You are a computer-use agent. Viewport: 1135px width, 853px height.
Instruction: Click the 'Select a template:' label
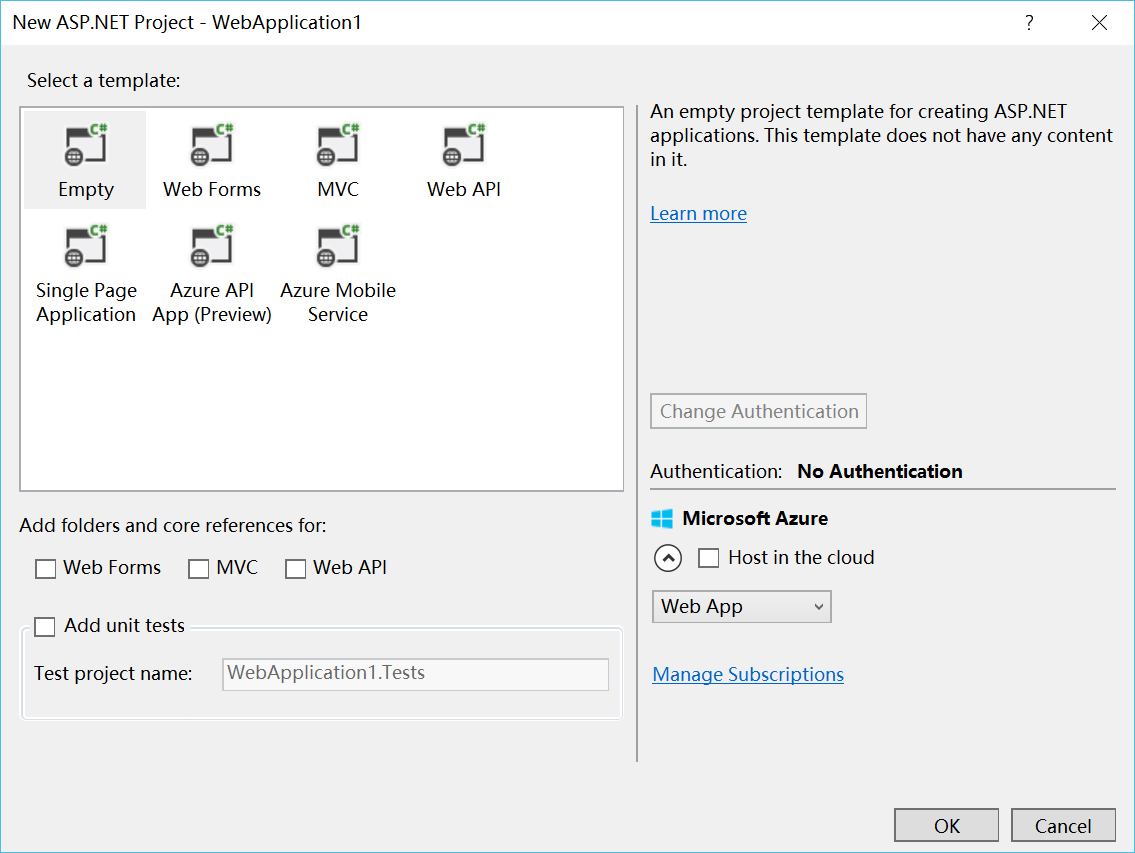pyautogui.click(x=104, y=80)
